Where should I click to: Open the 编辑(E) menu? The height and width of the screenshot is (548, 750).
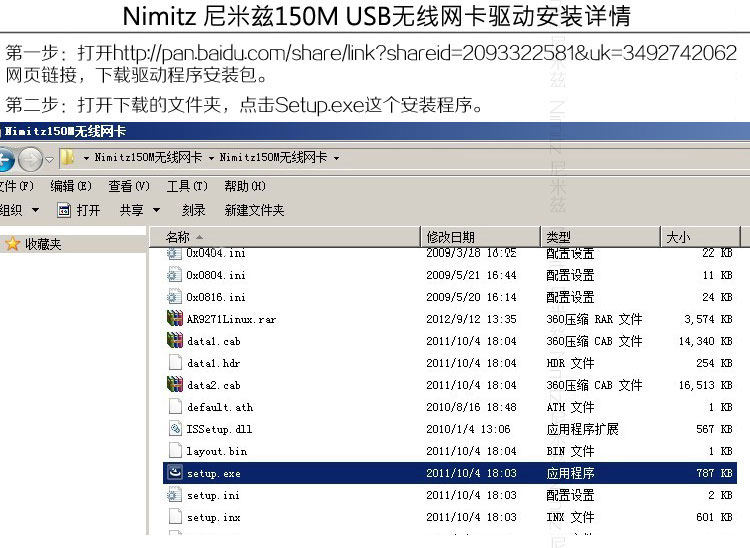click(71, 186)
